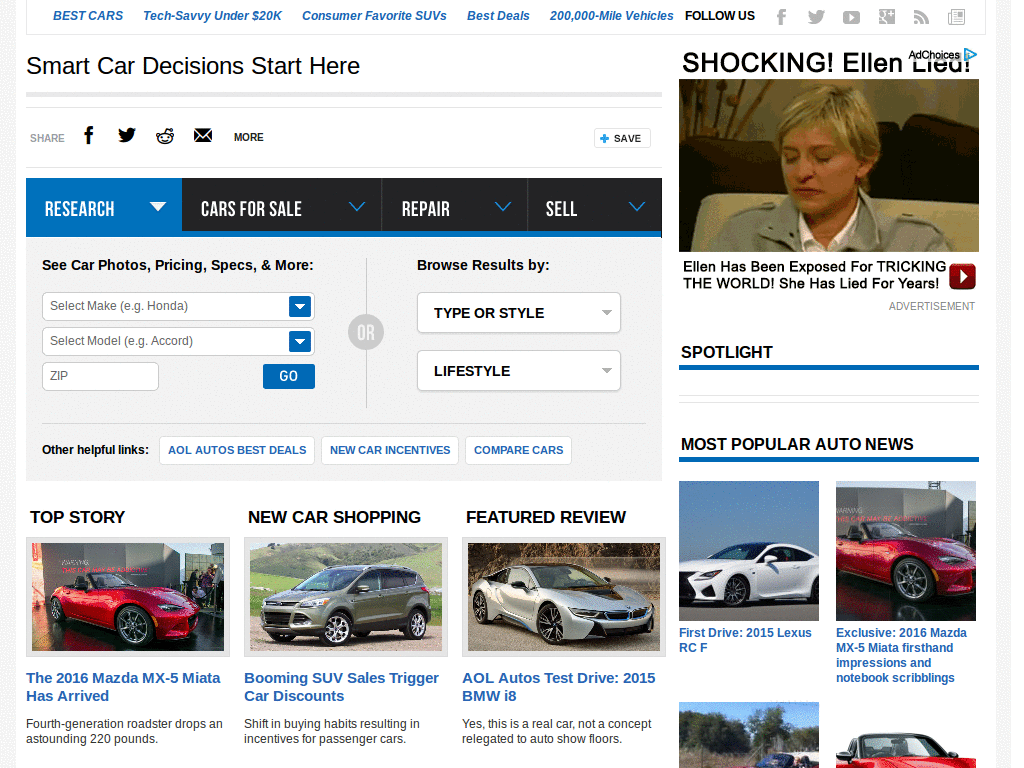Click the Ford SUV shopping thumbnail
Viewport: 1024px width, 768px height.
click(346, 597)
